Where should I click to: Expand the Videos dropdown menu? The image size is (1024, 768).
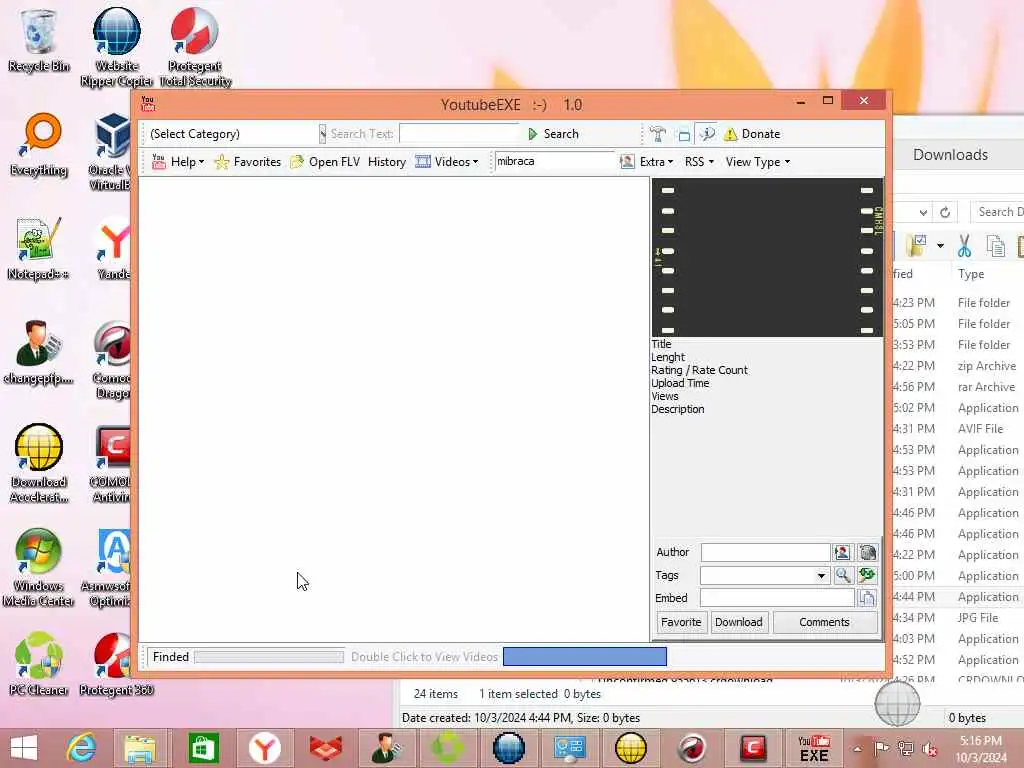[x=447, y=162]
